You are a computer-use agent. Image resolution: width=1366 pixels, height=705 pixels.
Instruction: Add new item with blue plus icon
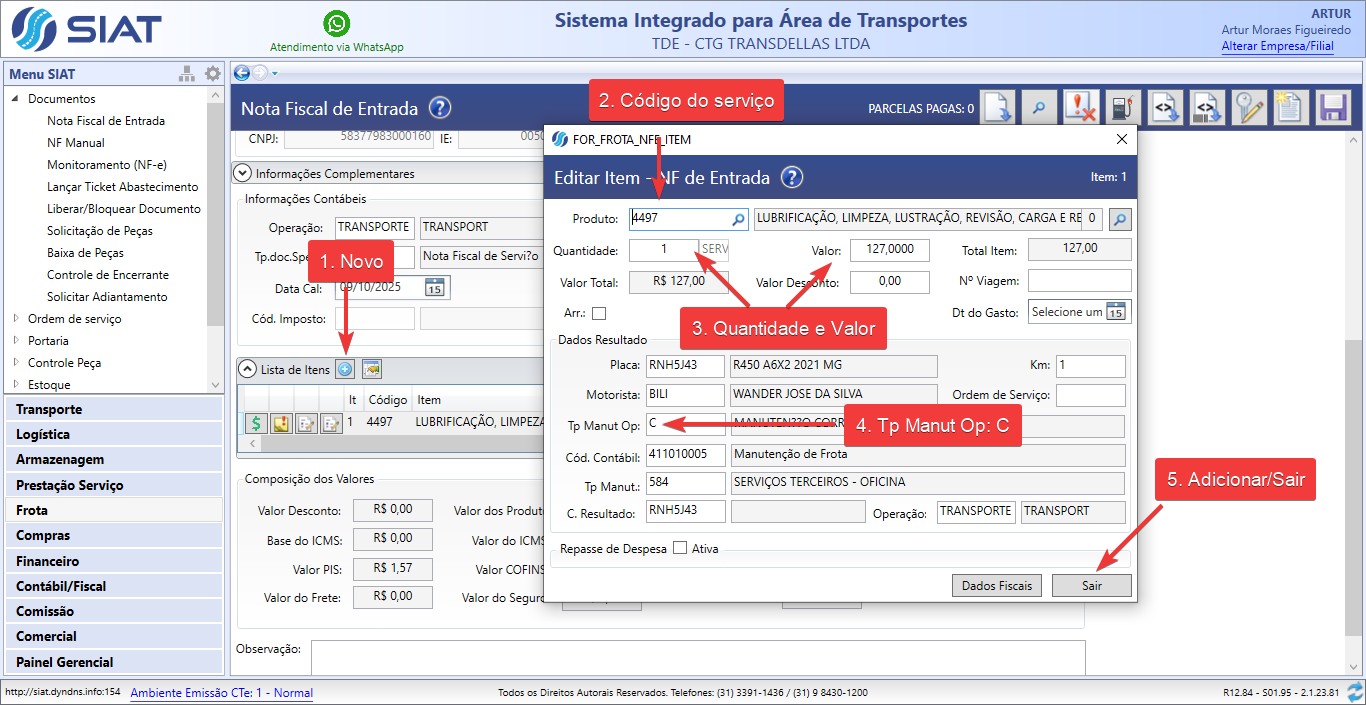(x=345, y=370)
